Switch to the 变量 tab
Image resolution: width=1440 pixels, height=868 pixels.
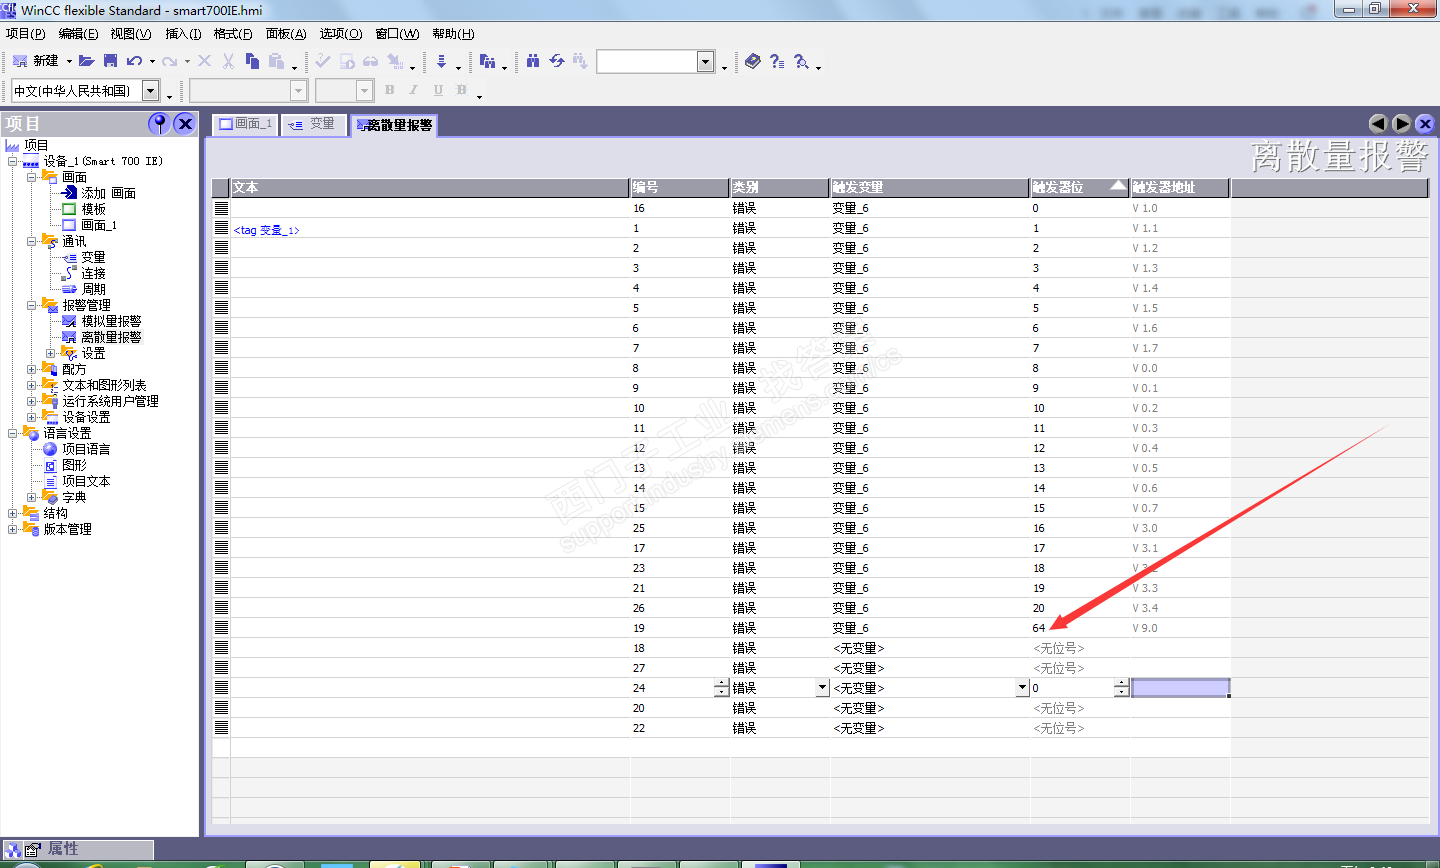[313, 124]
